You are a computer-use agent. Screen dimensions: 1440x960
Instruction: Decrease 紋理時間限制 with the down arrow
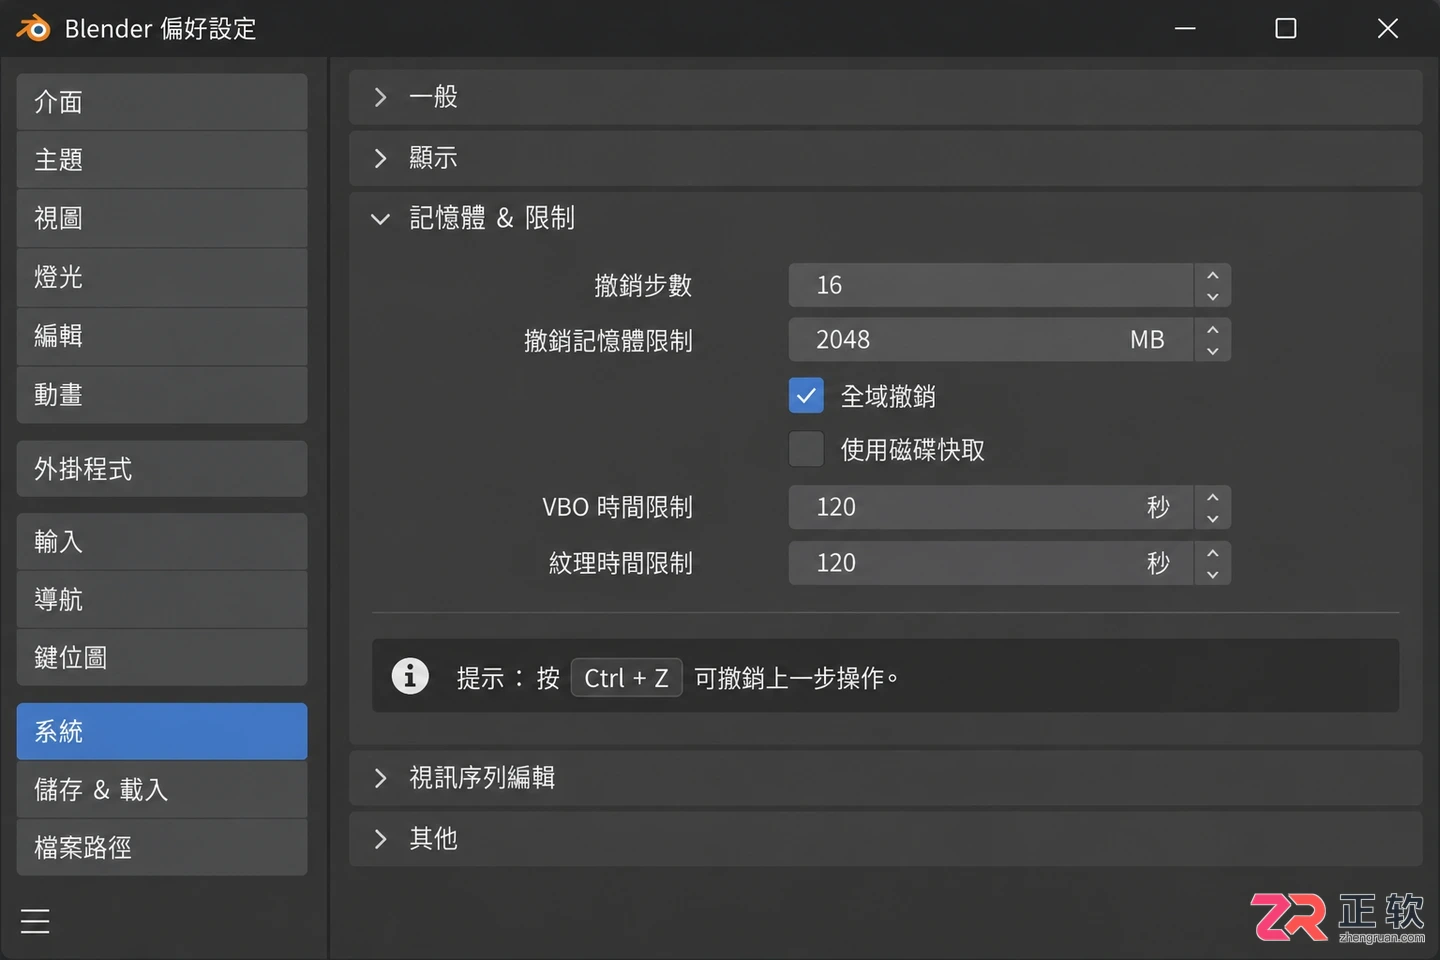click(x=1213, y=574)
